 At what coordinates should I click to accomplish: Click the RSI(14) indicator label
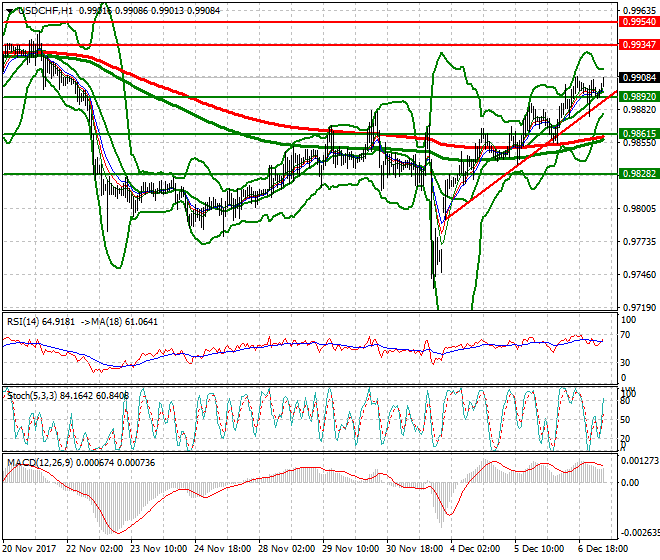[25, 321]
